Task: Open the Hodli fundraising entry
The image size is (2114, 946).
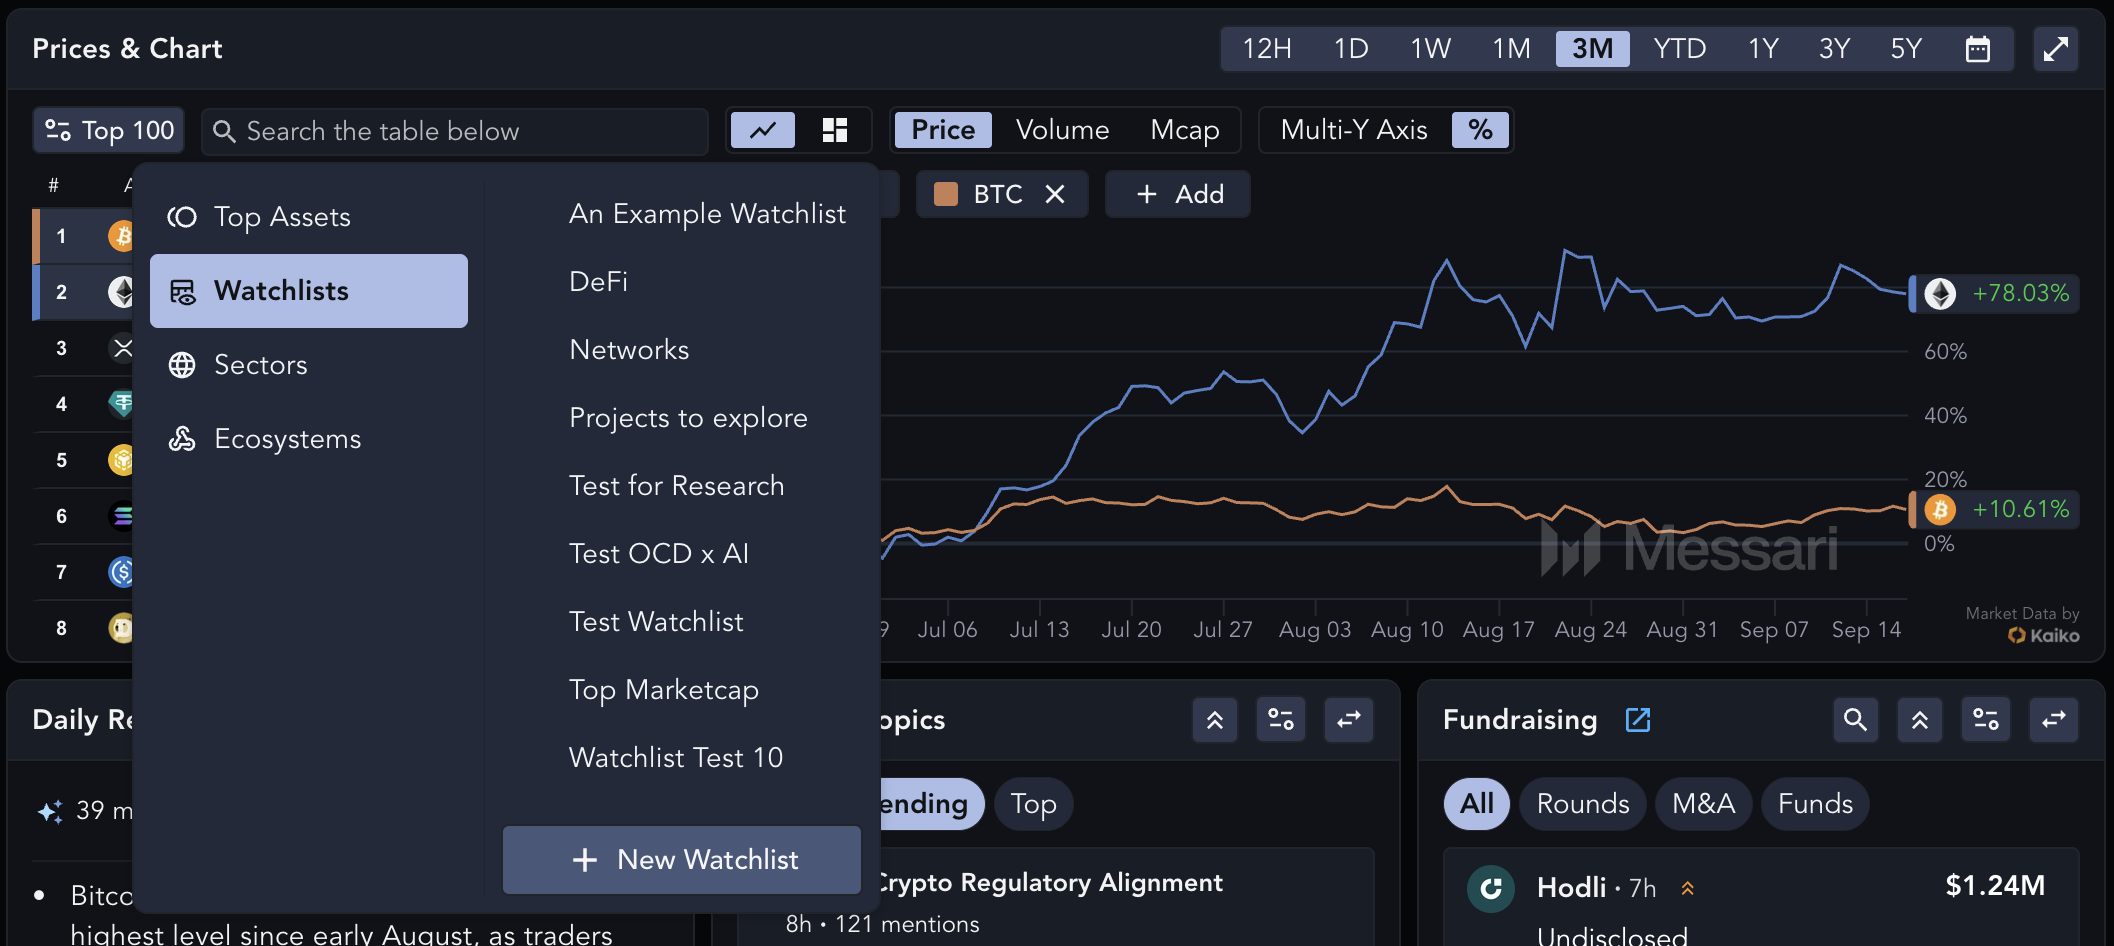Action: pos(1761,898)
